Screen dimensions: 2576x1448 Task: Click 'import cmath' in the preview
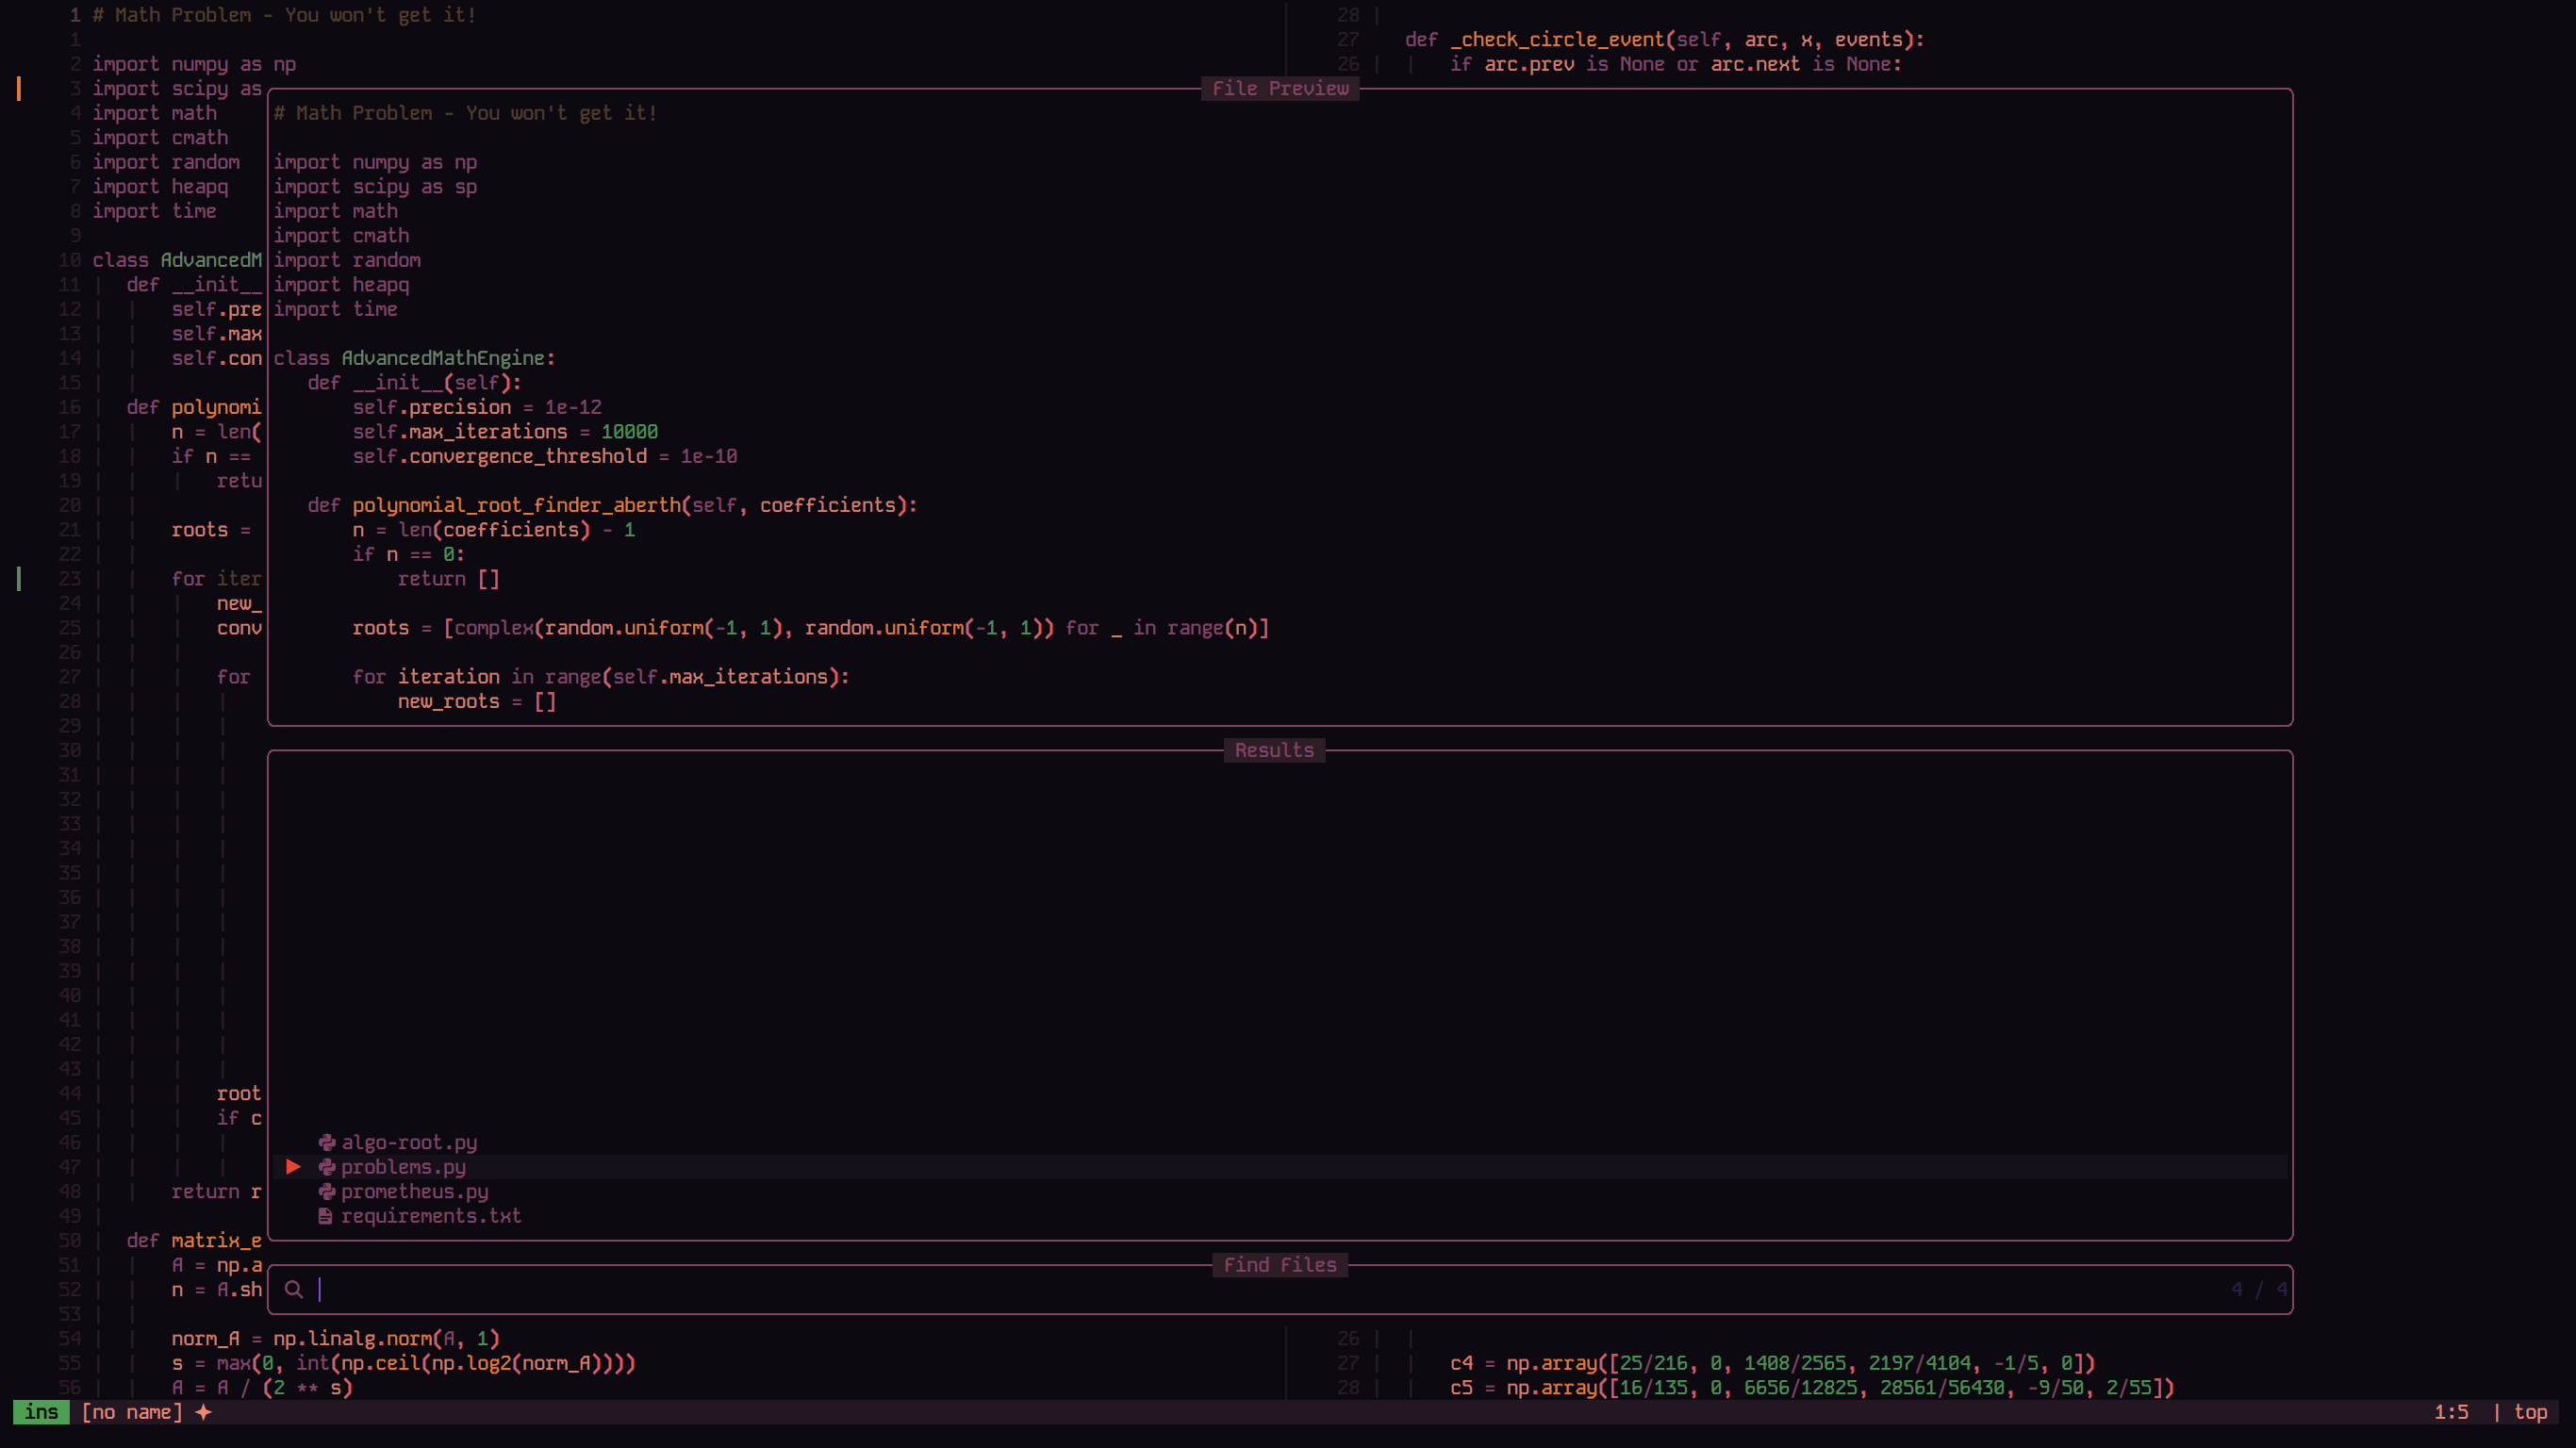tap(341, 236)
